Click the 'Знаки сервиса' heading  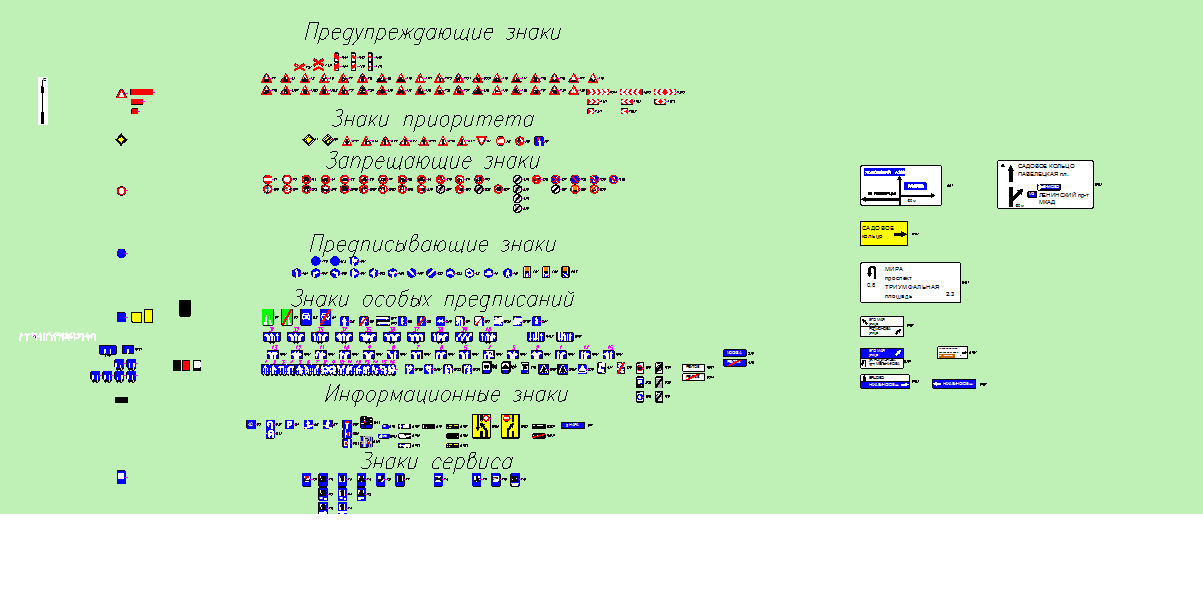point(436,462)
